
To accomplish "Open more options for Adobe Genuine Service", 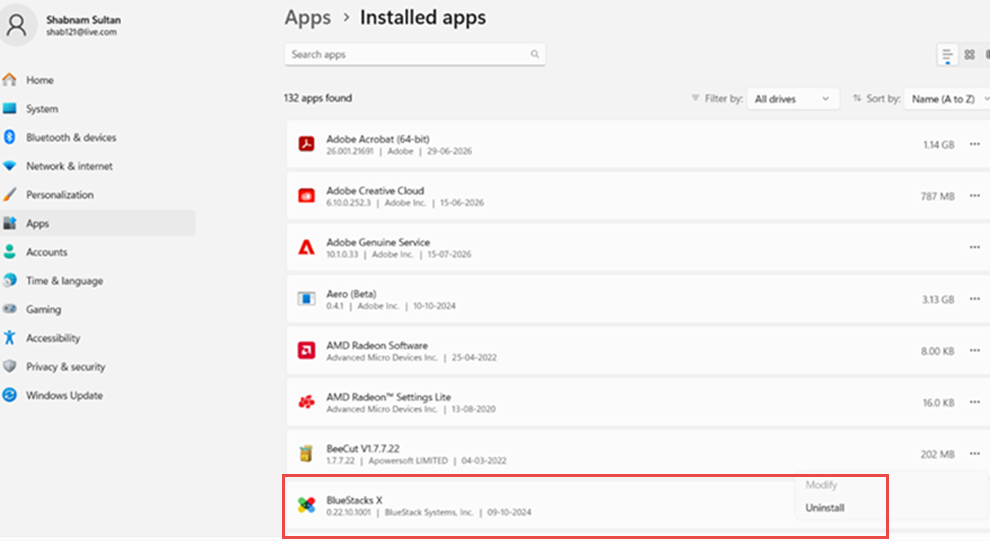I will 975,247.
